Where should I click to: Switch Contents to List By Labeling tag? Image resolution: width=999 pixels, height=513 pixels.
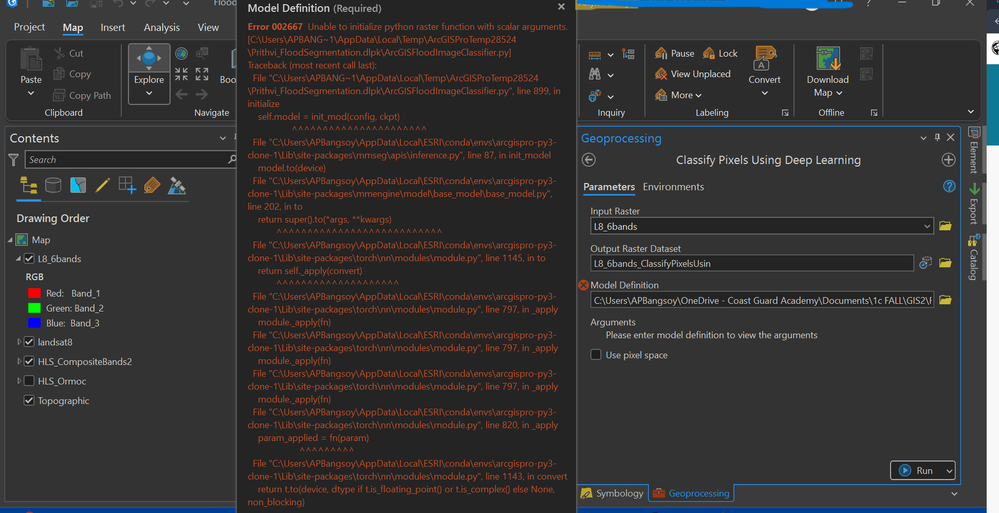tap(152, 185)
